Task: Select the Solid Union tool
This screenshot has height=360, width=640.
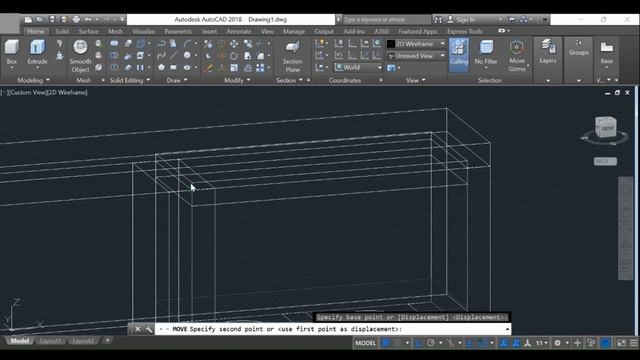Action: coord(114,43)
